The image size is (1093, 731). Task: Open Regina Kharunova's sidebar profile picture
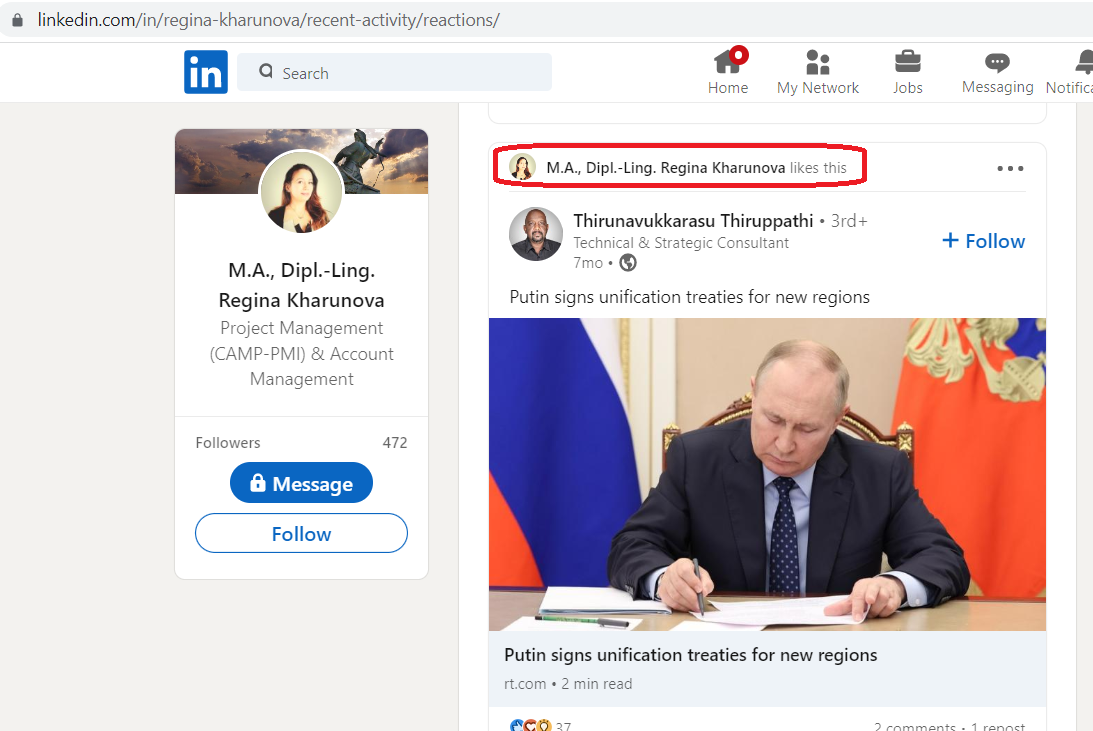301,192
